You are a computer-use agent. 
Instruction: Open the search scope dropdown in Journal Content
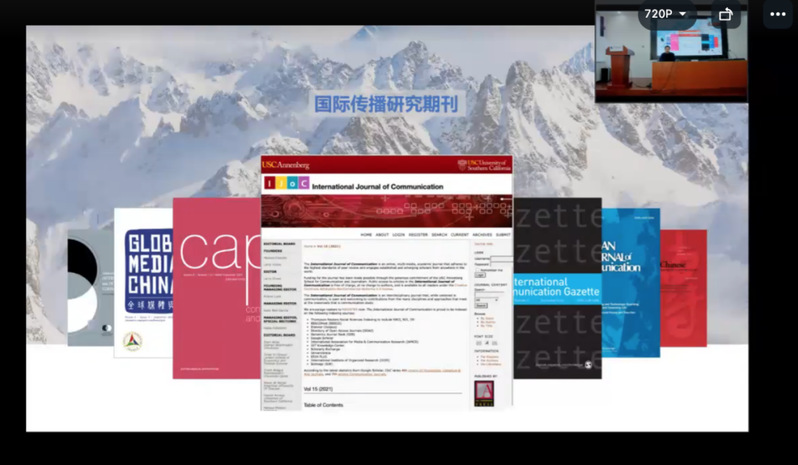[x=486, y=300]
